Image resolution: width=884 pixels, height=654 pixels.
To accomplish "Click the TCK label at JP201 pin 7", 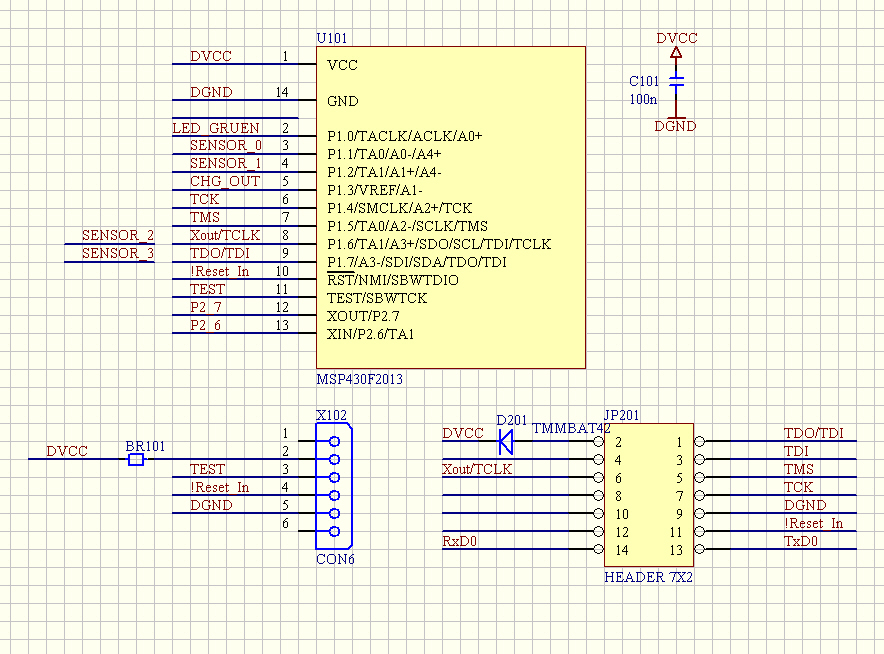I will [798, 487].
